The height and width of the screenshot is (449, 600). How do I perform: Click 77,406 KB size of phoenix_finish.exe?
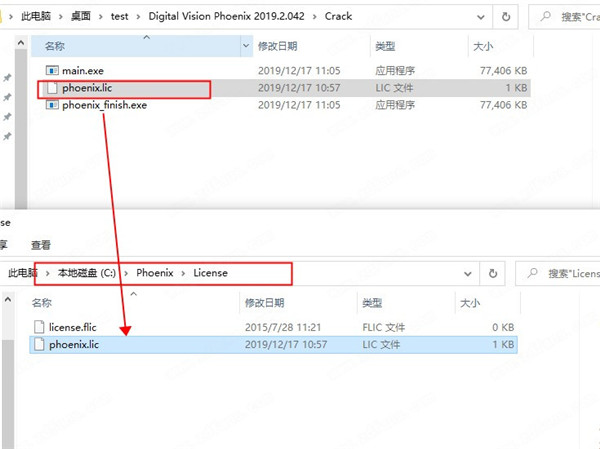coord(504,105)
